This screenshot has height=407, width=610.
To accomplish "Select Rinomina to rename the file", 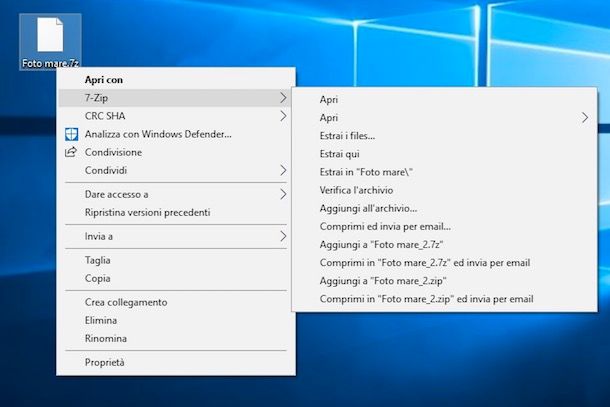I will [176, 339].
